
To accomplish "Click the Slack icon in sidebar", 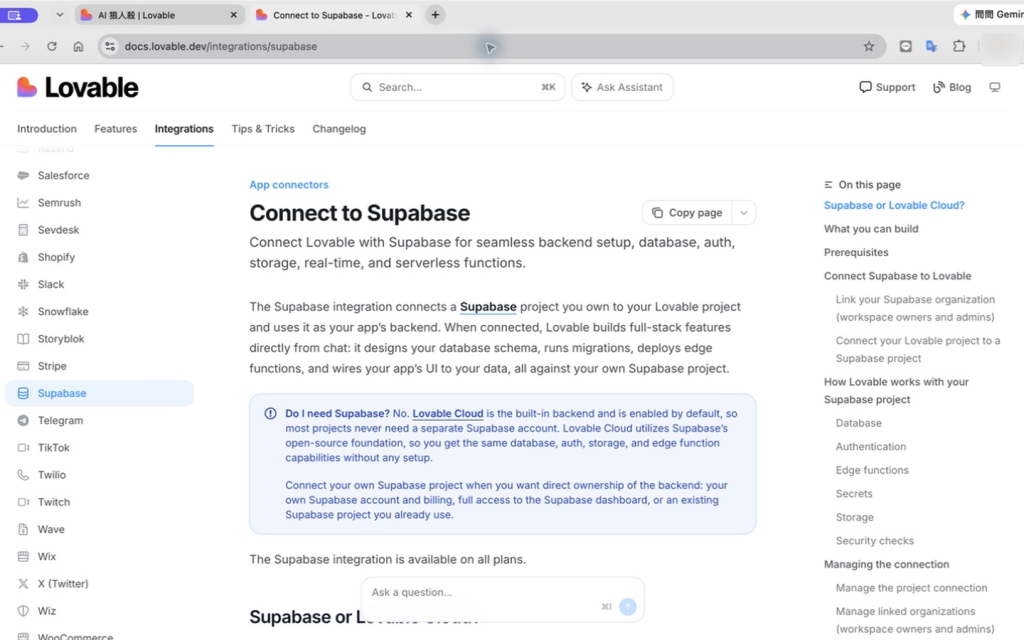I will click(23, 284).
